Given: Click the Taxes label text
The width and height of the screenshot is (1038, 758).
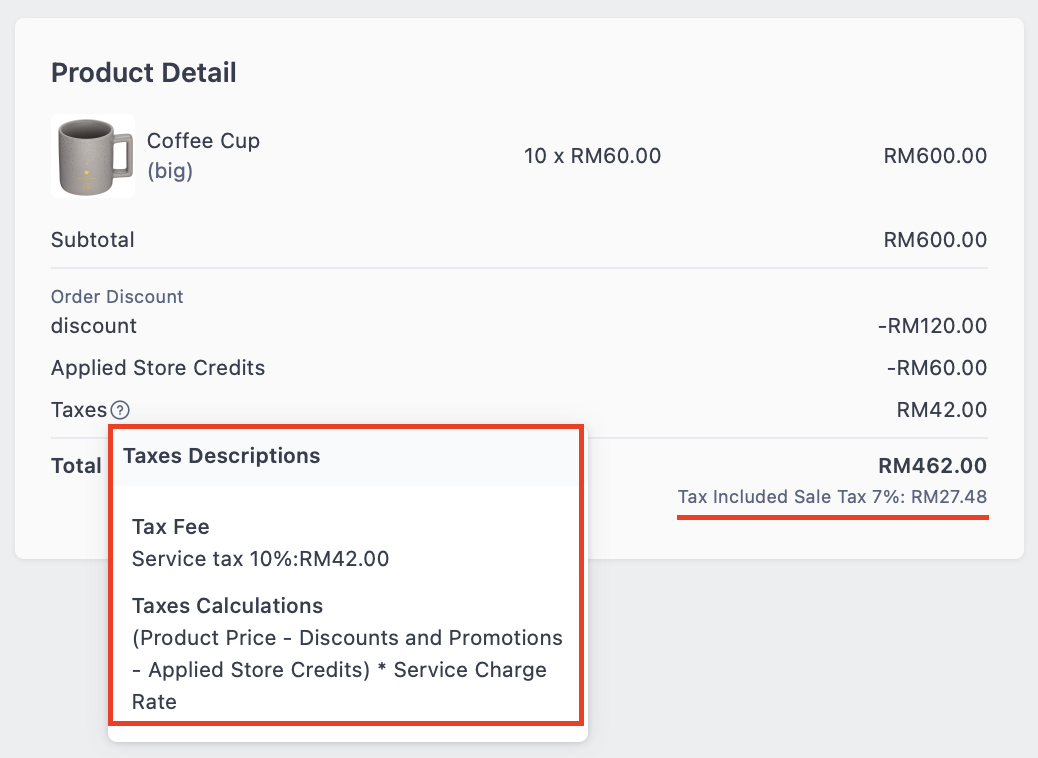Looking at the screenshot, I should click(79, 410).
